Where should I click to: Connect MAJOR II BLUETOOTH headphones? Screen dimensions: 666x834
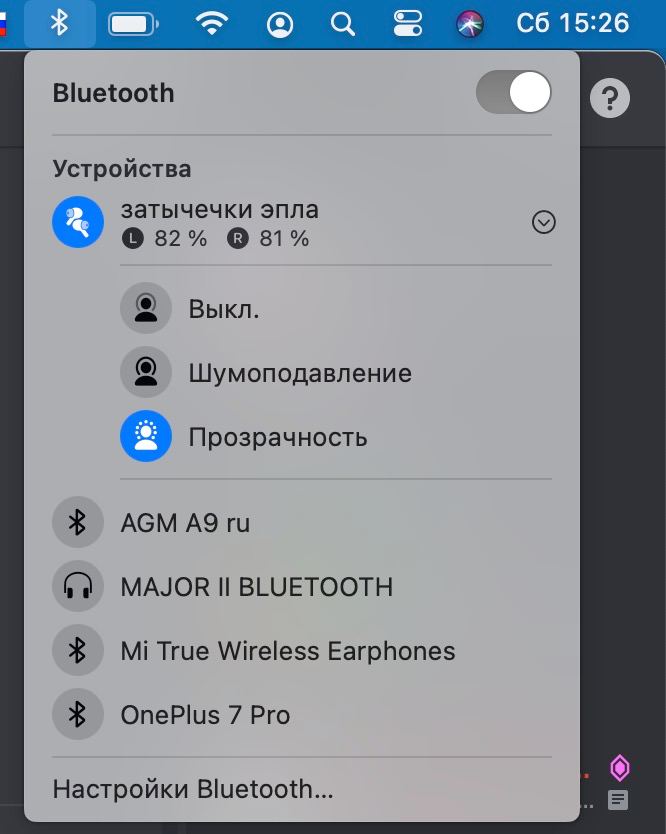point(302,587)
